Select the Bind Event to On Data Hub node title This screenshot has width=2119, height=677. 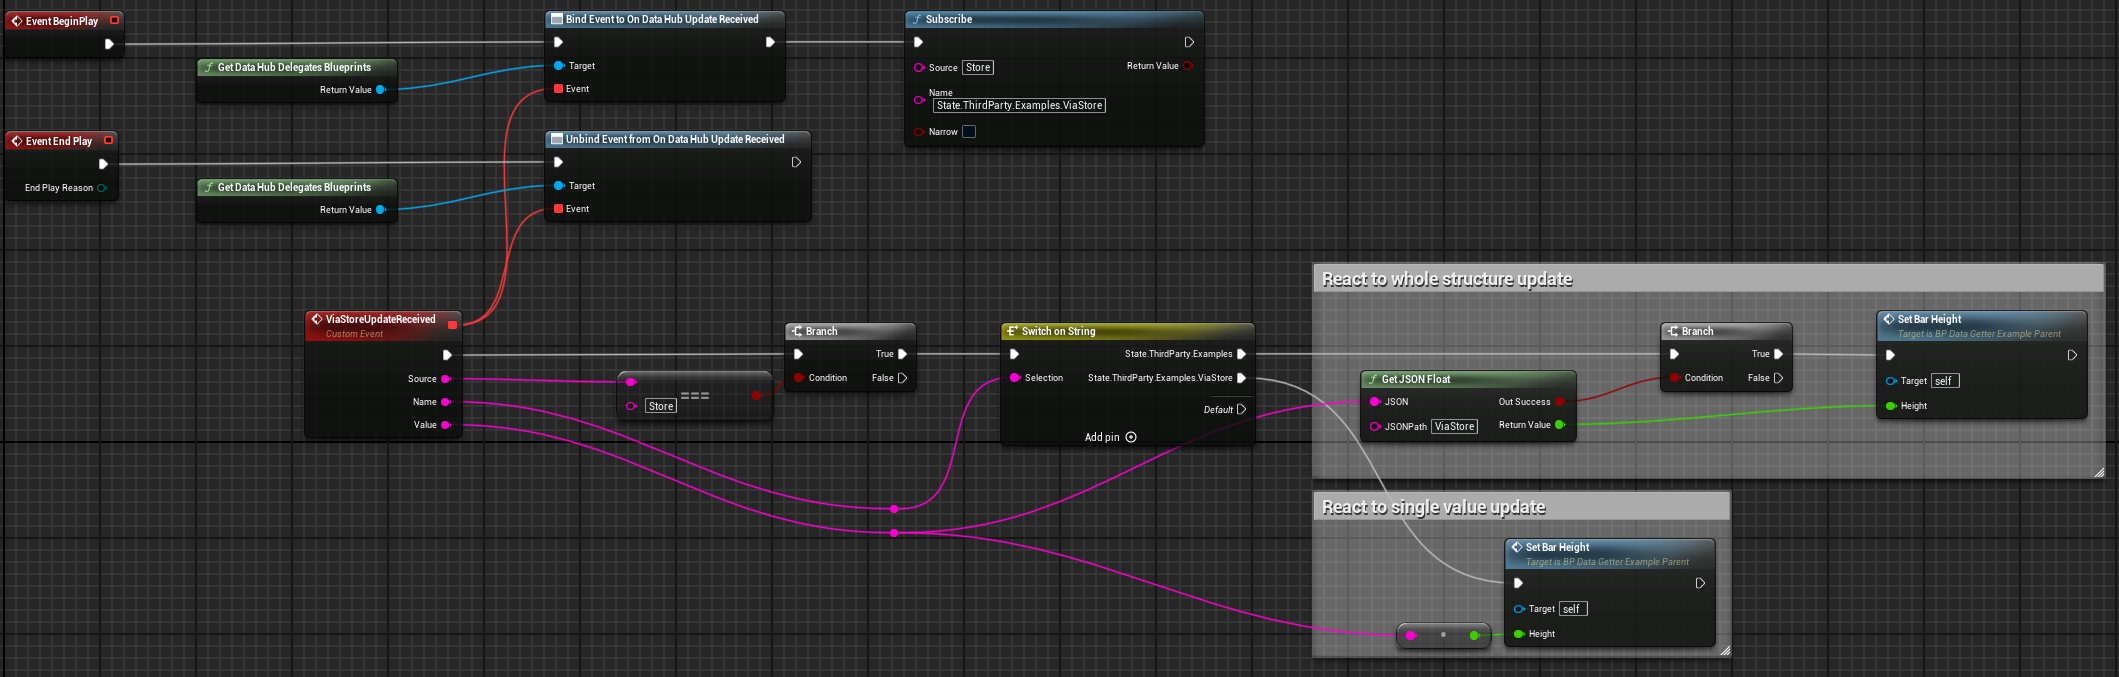coord(661,19)
